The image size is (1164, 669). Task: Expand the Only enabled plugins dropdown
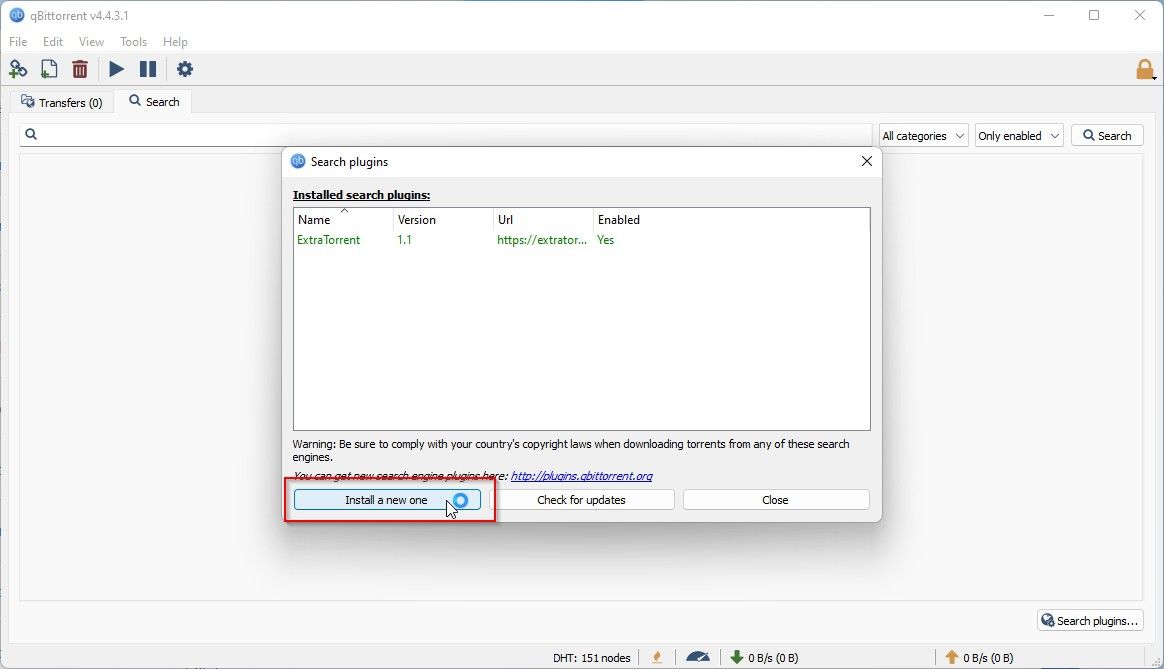1018,136
